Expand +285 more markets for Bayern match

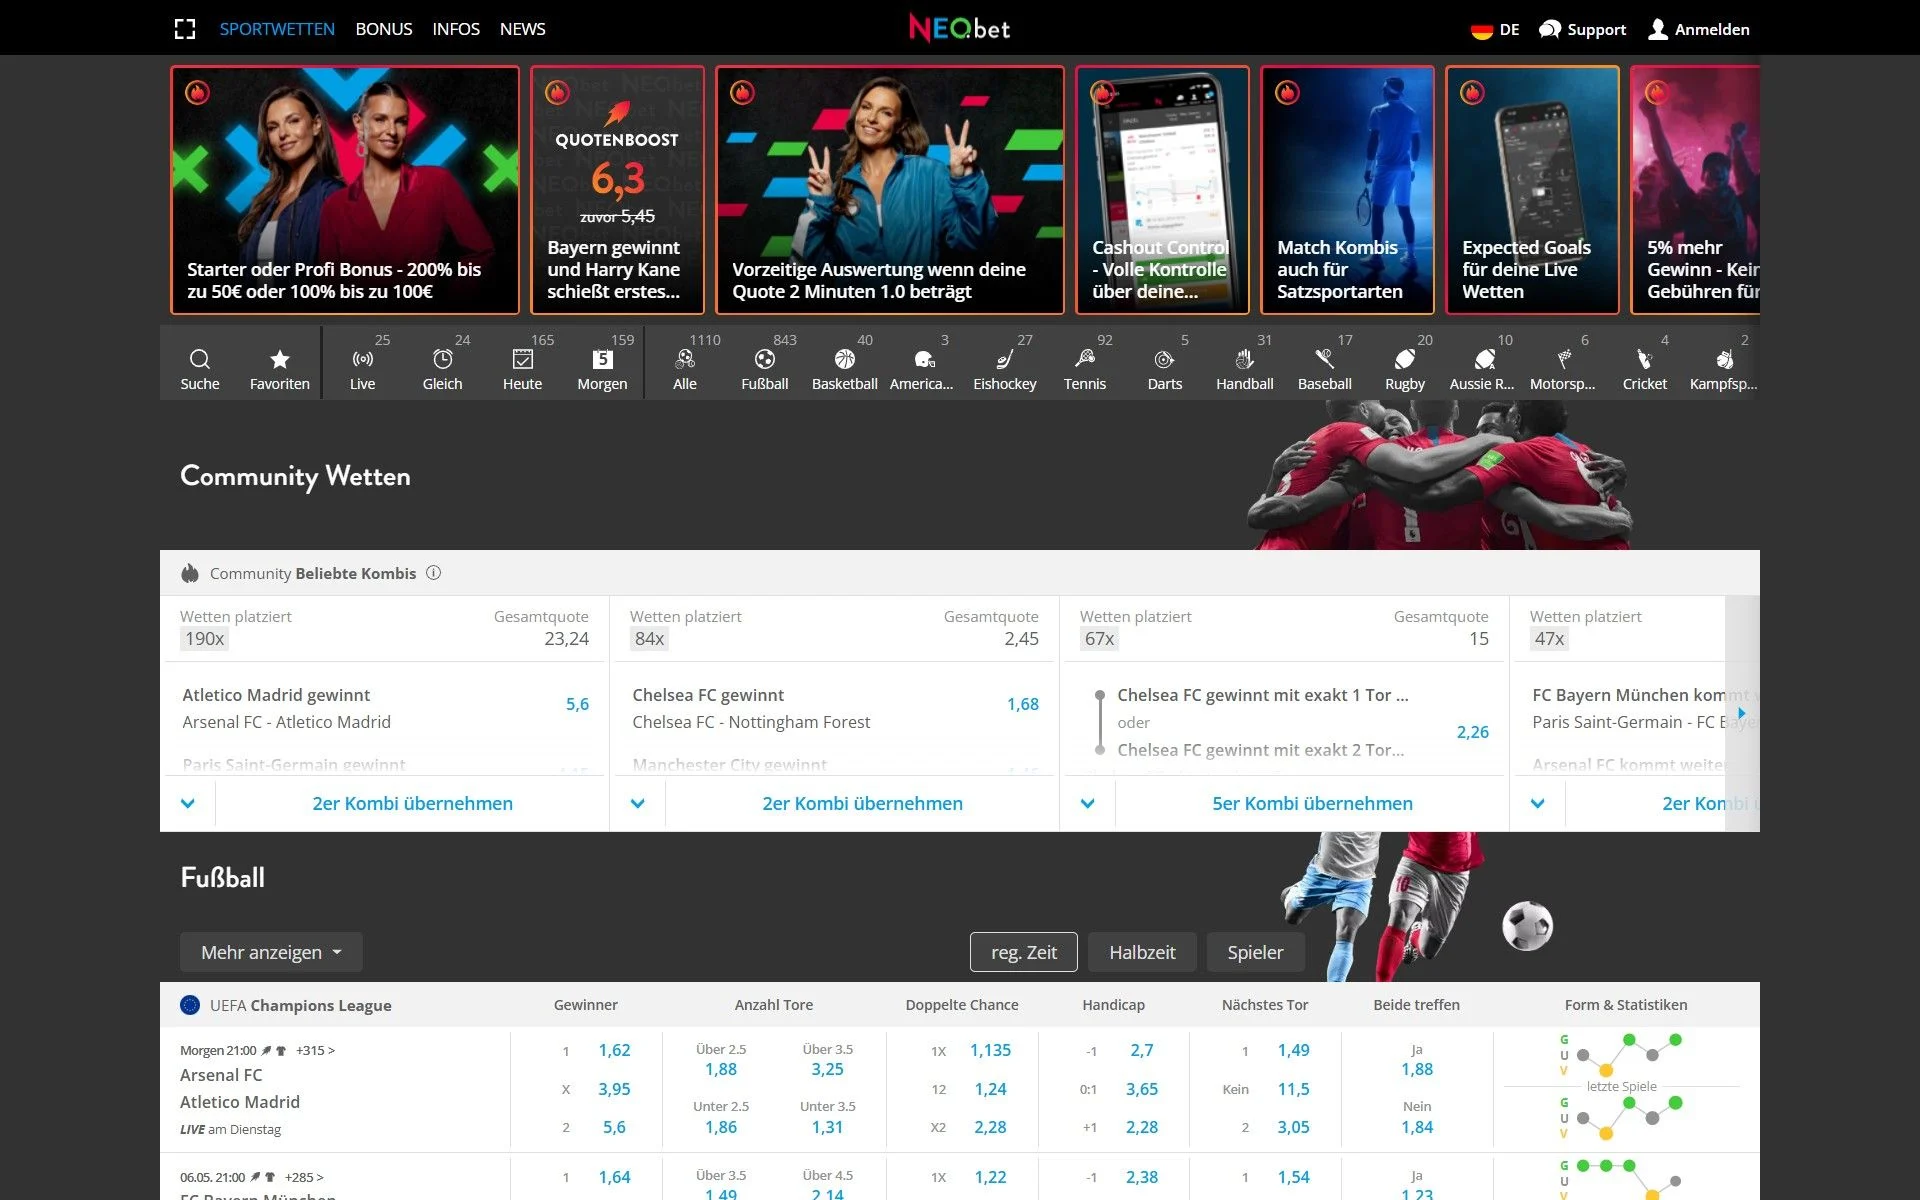coord(304,1177)
